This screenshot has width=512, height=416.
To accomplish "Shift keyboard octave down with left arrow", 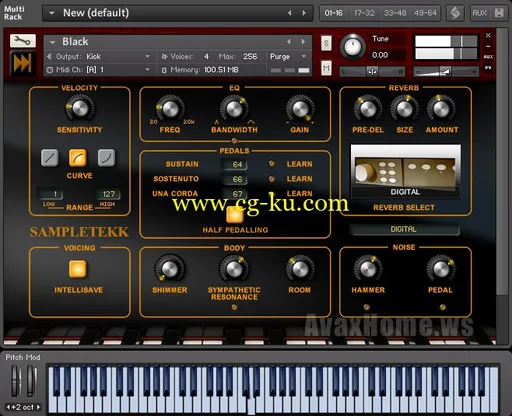I will tap(8, 407).
